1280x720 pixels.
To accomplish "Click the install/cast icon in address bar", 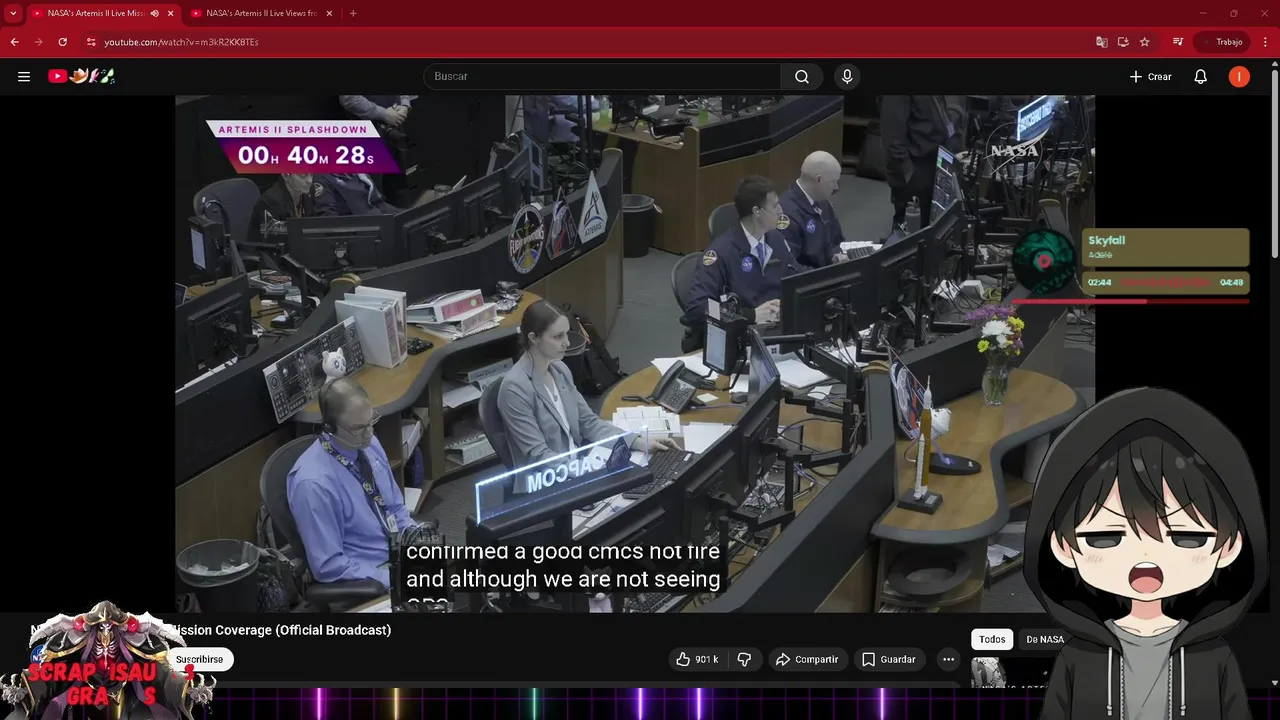I will (x=1123, y=42).
